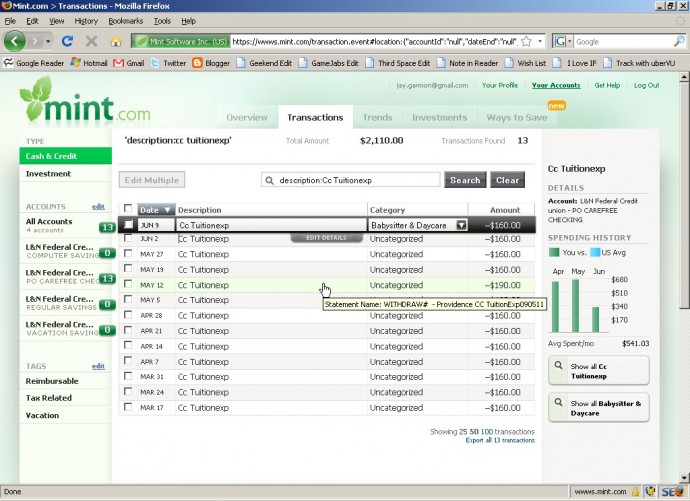The width and height of the screenshot is (690, 501).
Task: Show 50 transactions per page
Action: (x=474, y=432)
